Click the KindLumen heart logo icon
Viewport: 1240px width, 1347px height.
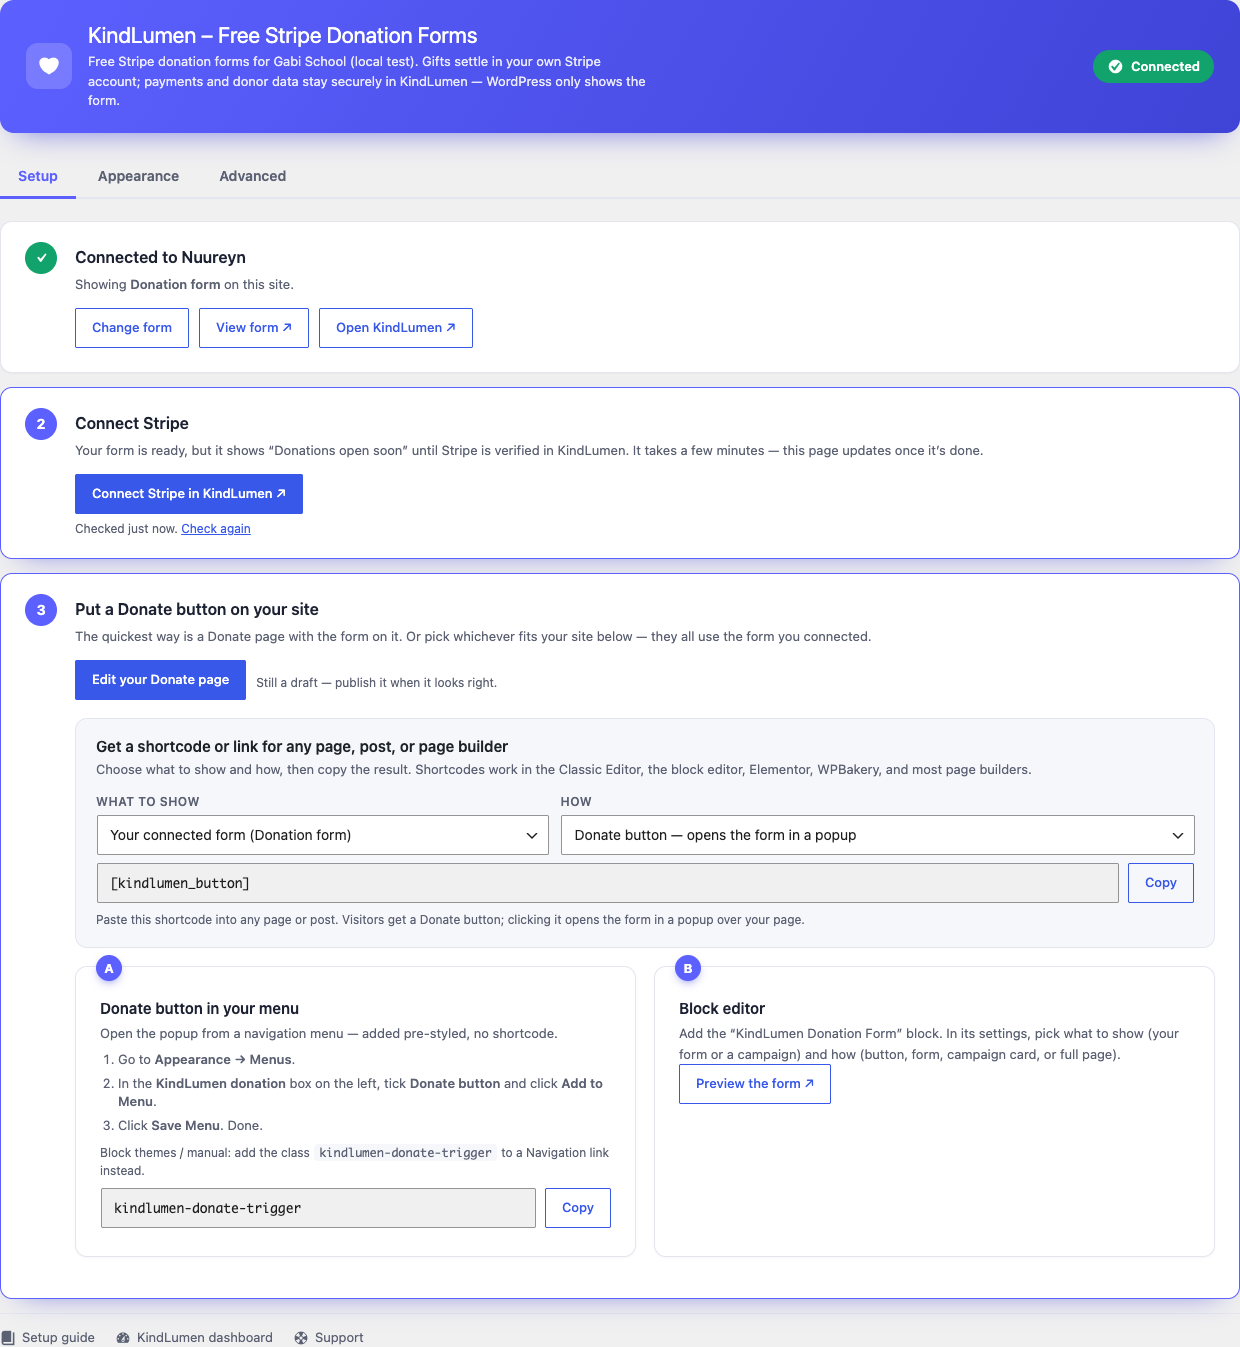(49, 66)
